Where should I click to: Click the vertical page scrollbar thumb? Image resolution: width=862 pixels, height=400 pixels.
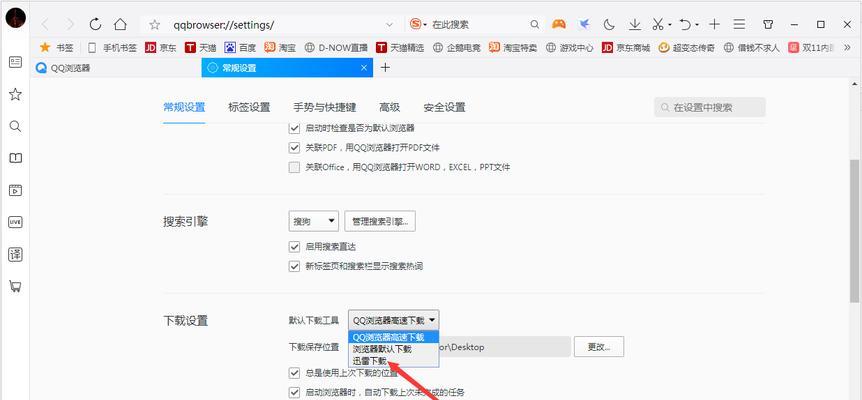[854, 232]
